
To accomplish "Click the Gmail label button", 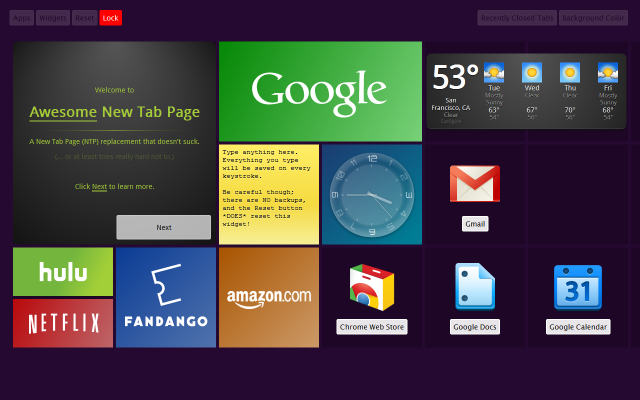I will 475,224.
